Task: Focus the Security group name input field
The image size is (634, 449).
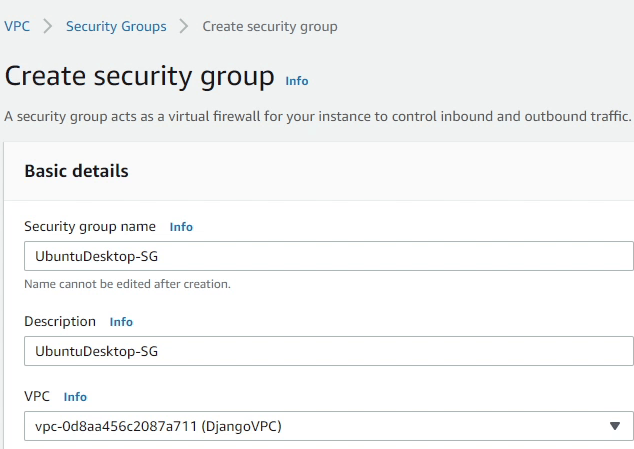Action: 328,256
